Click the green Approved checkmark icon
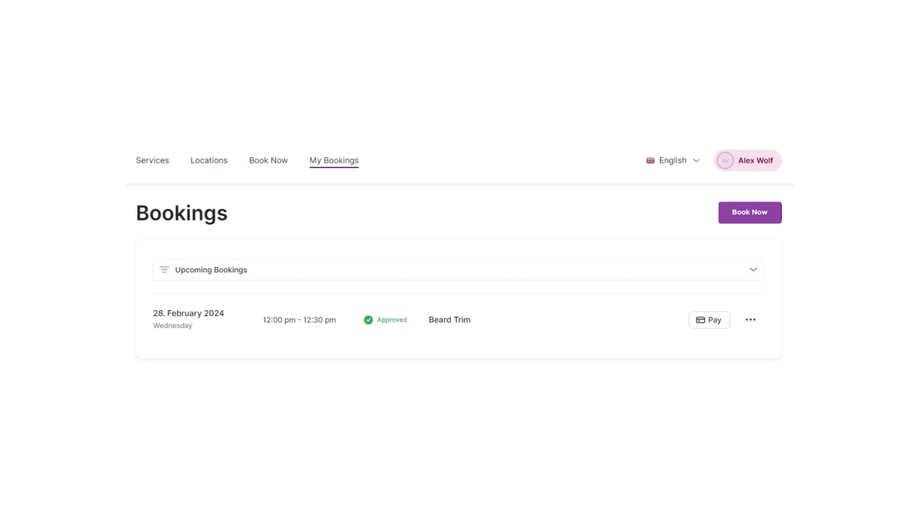920x517 pixels. point(368,320)
